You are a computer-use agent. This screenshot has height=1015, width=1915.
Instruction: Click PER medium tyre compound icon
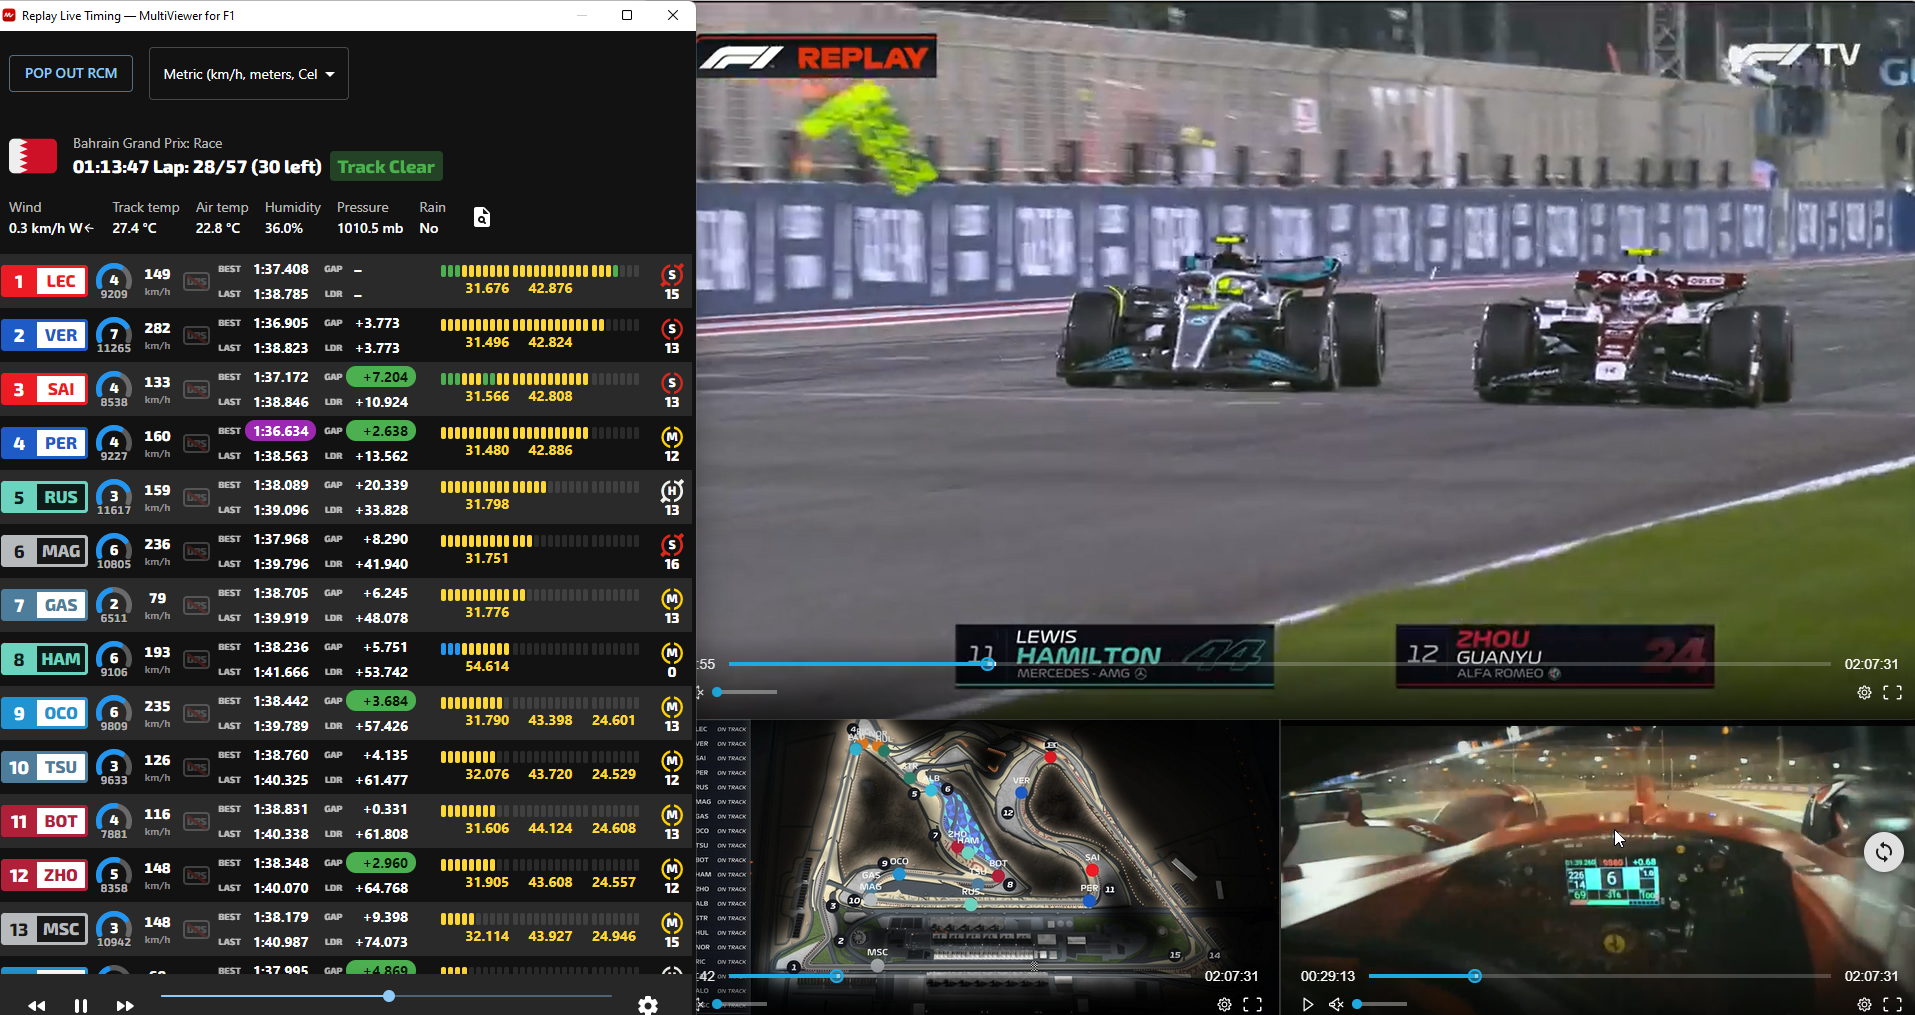tap(672, 437)
